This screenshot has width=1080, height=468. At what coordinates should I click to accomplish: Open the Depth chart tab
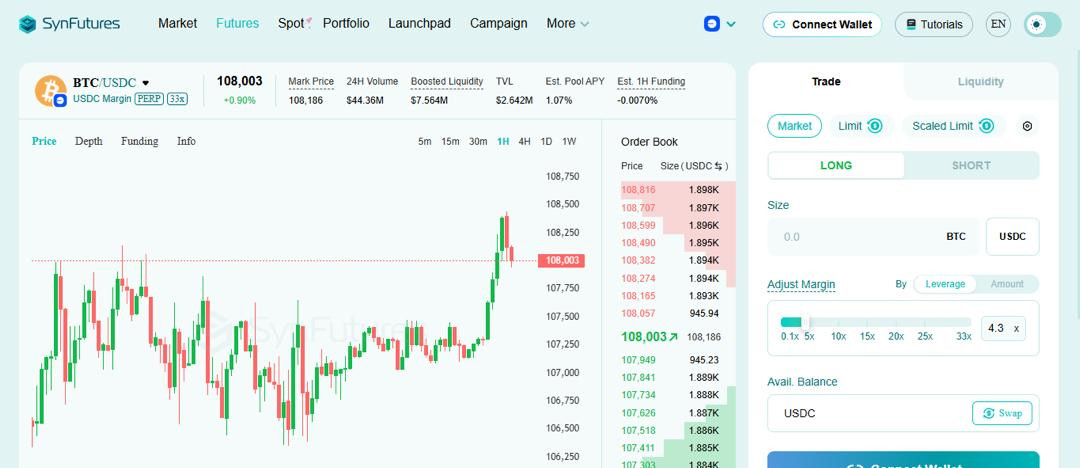[x=88, y=141]
